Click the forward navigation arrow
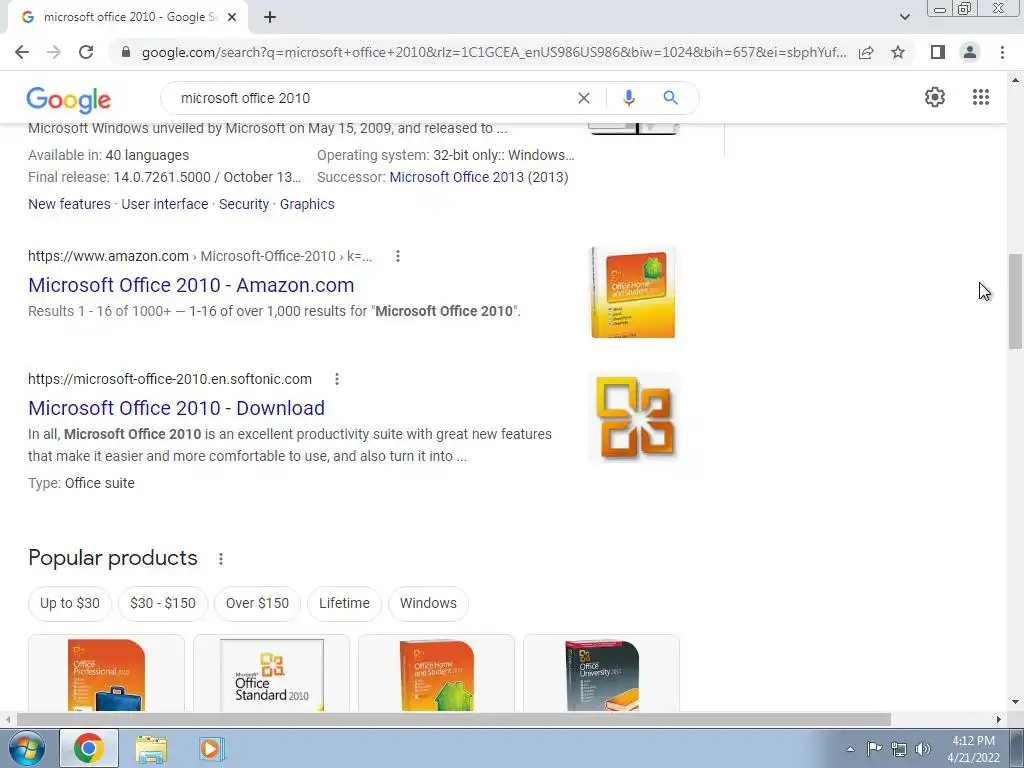This screenshot has height=768, width=1024. click(x=54, y=52)
